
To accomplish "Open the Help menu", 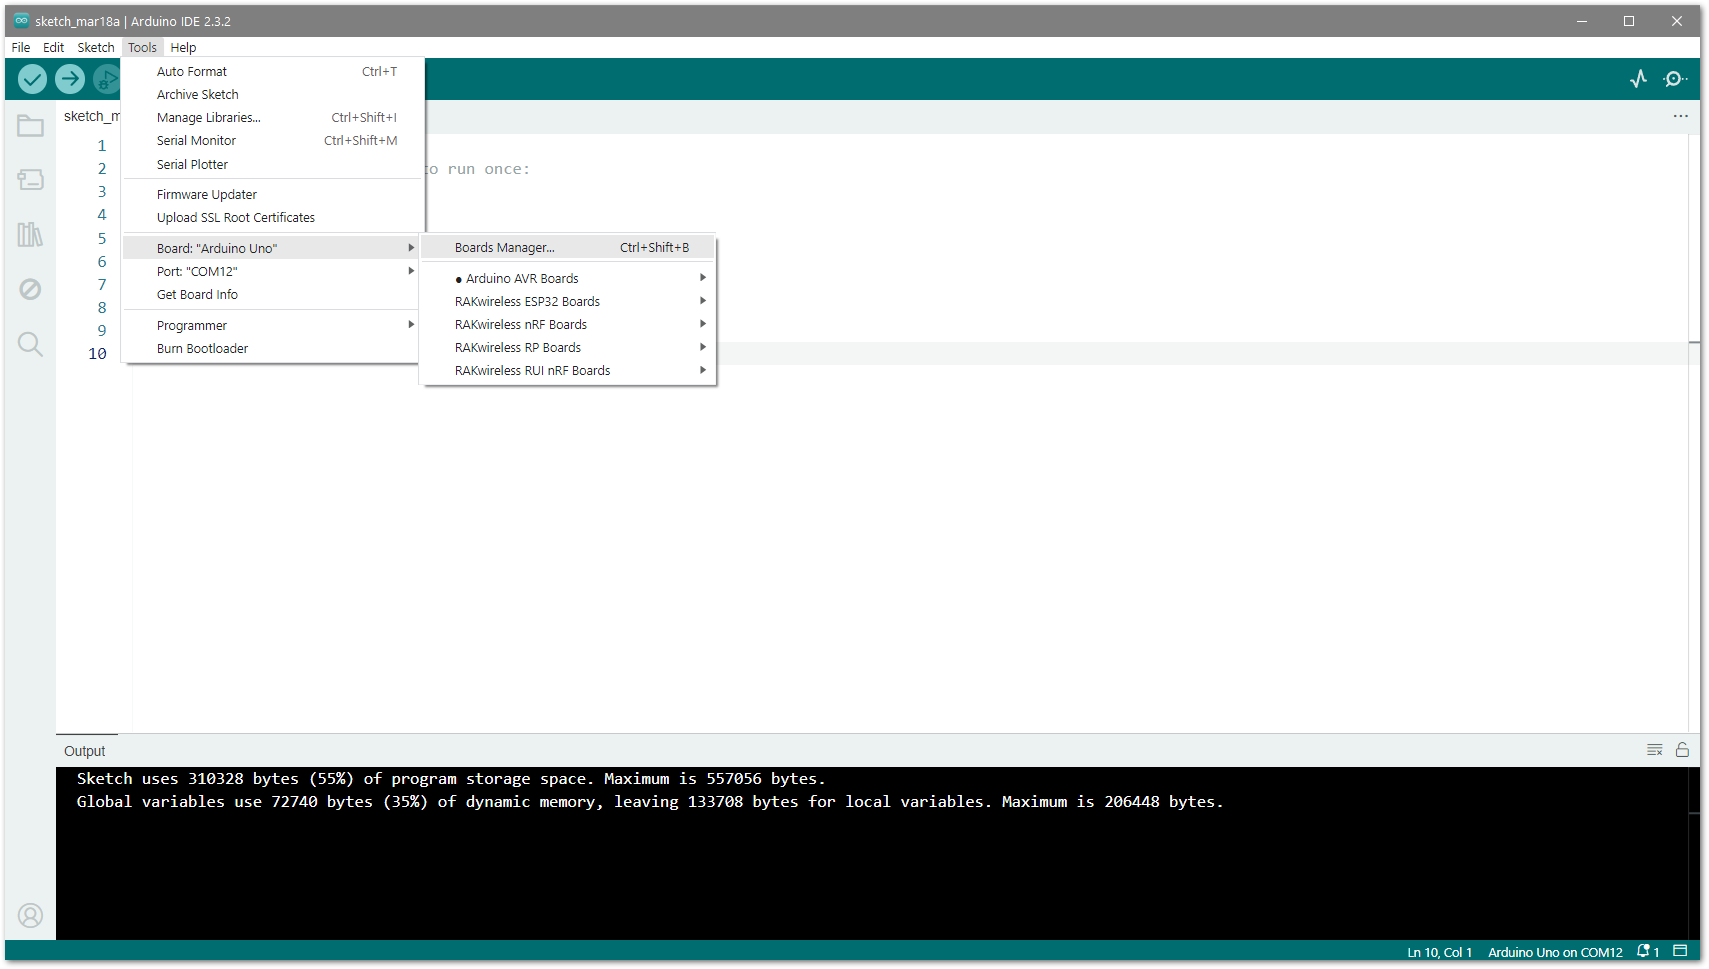I will coord(183,47).
